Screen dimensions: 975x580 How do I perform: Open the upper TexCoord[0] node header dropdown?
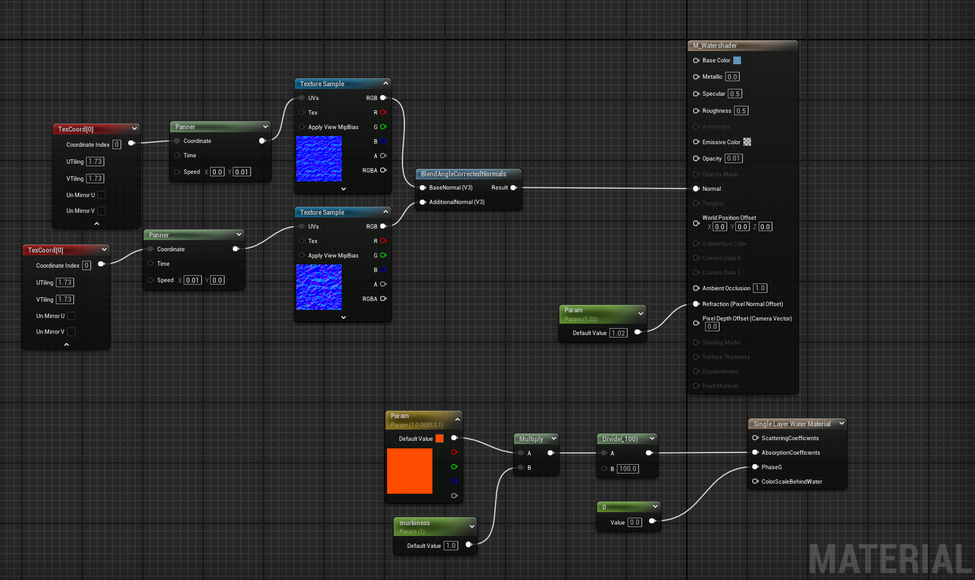click(134, 129)
